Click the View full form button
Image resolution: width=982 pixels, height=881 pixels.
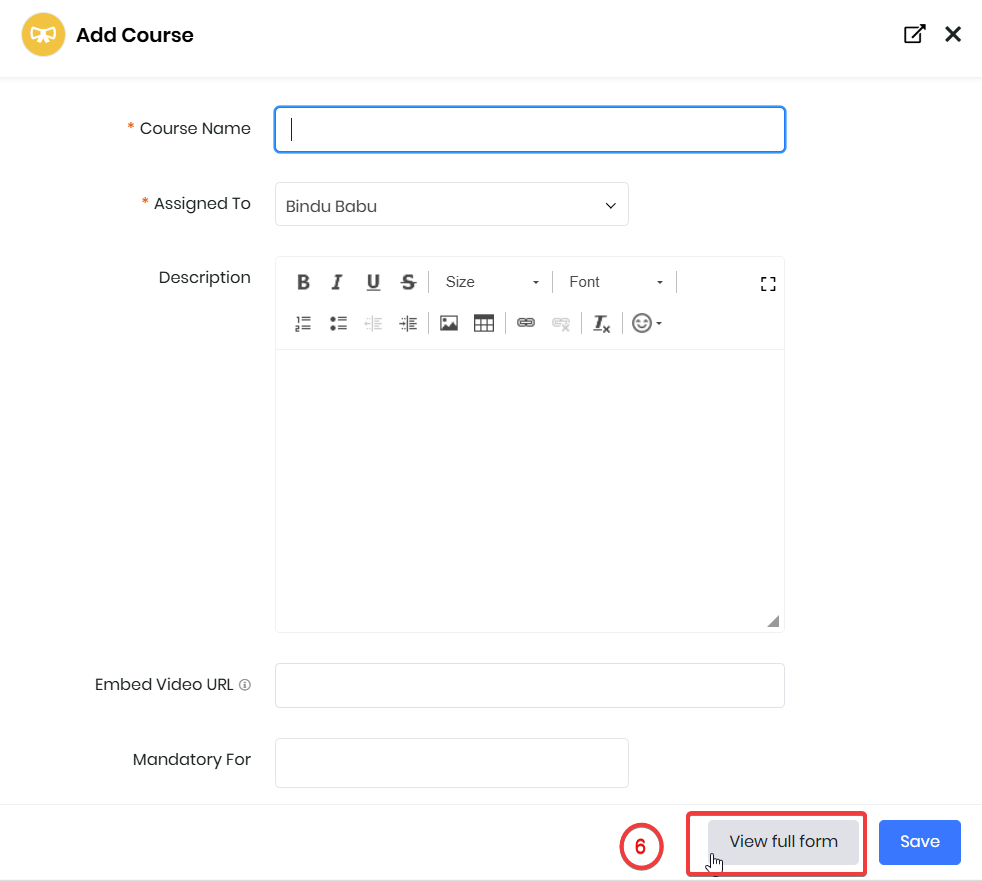[x=783, y=842]
